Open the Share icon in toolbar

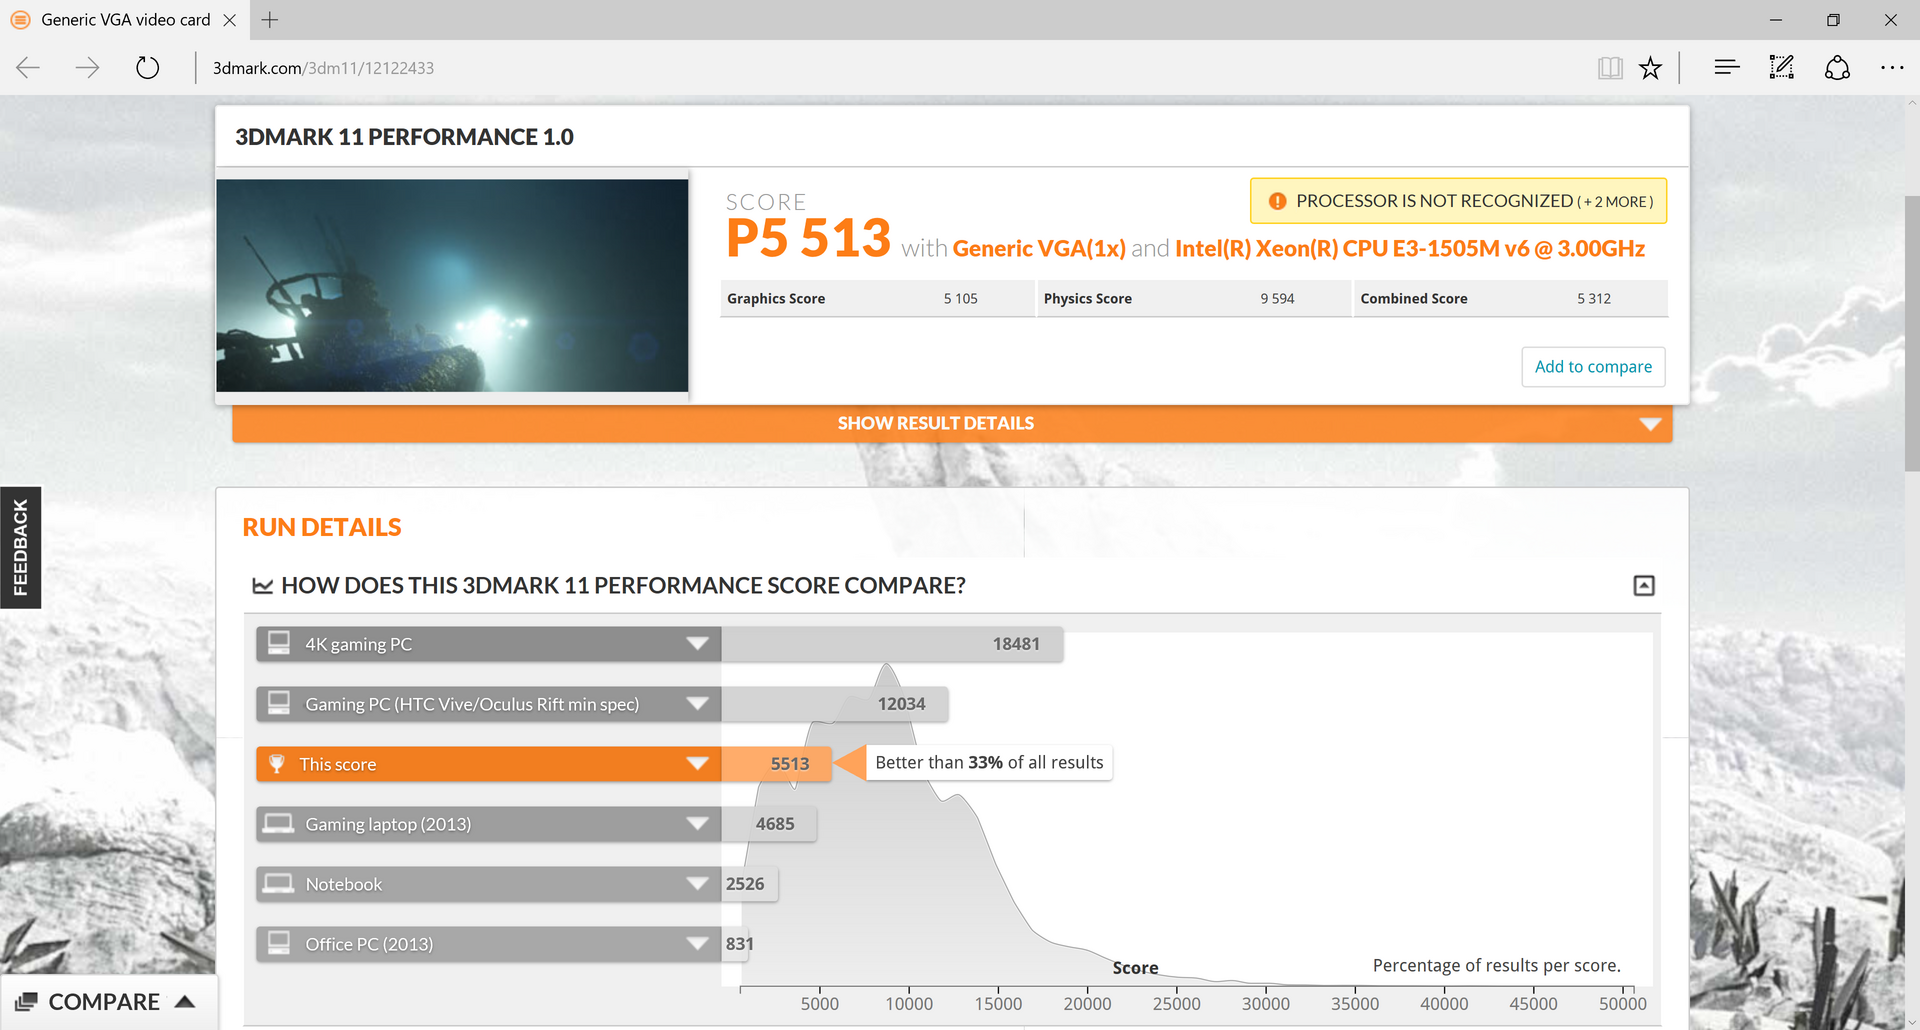pyautogui.click(x=1838, y=68)
